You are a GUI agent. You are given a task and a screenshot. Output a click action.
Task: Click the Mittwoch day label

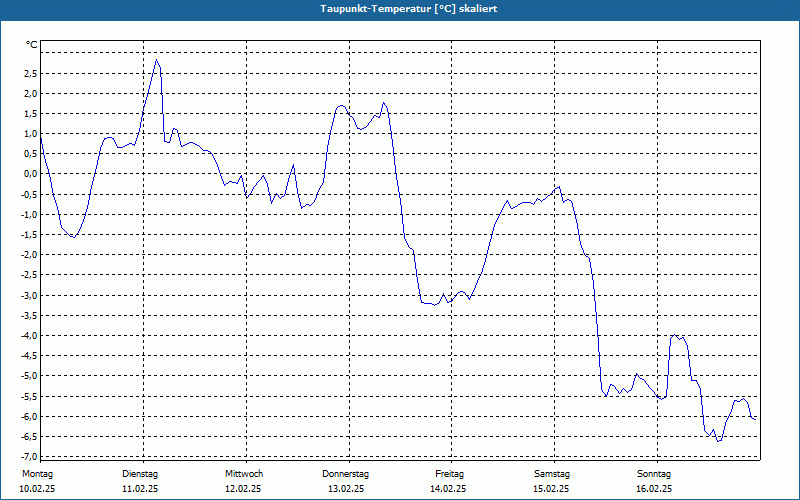tap(244, 474)
